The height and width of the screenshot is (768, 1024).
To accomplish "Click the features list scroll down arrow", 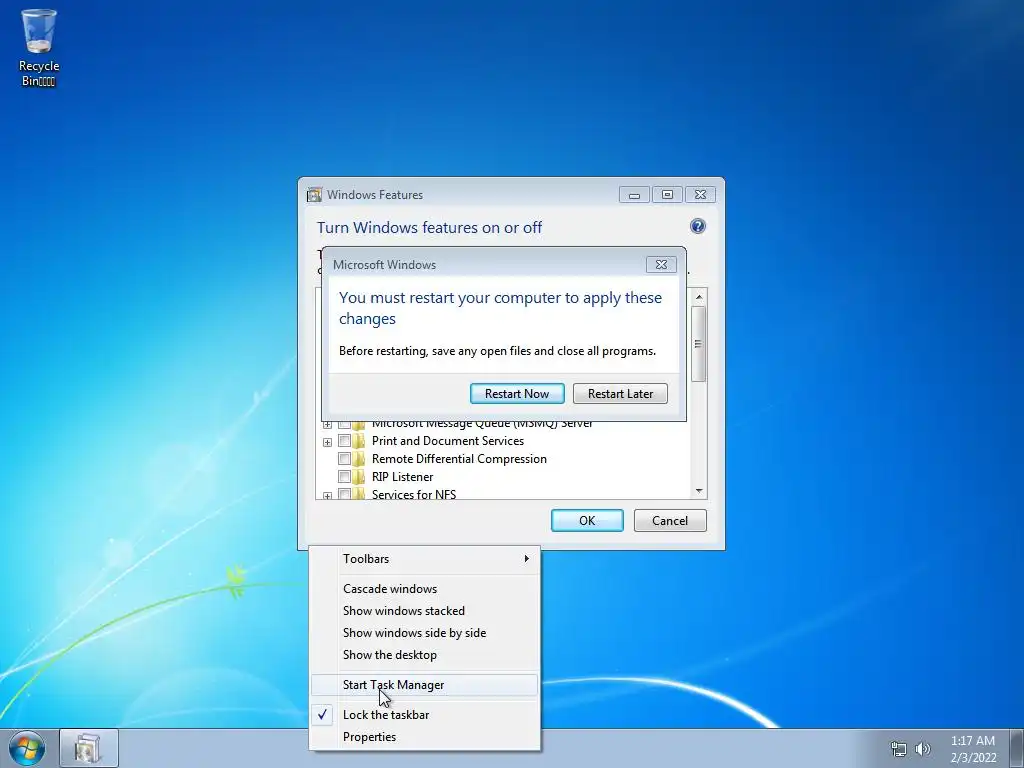I will pyautogui.click(x=699, y=491).
